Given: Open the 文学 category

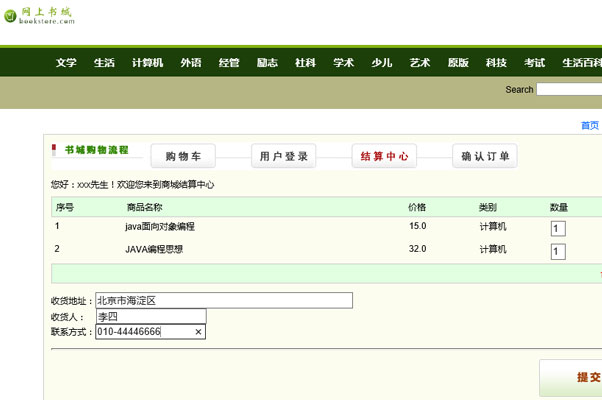Looking at the screenshot, I should 66,63.
